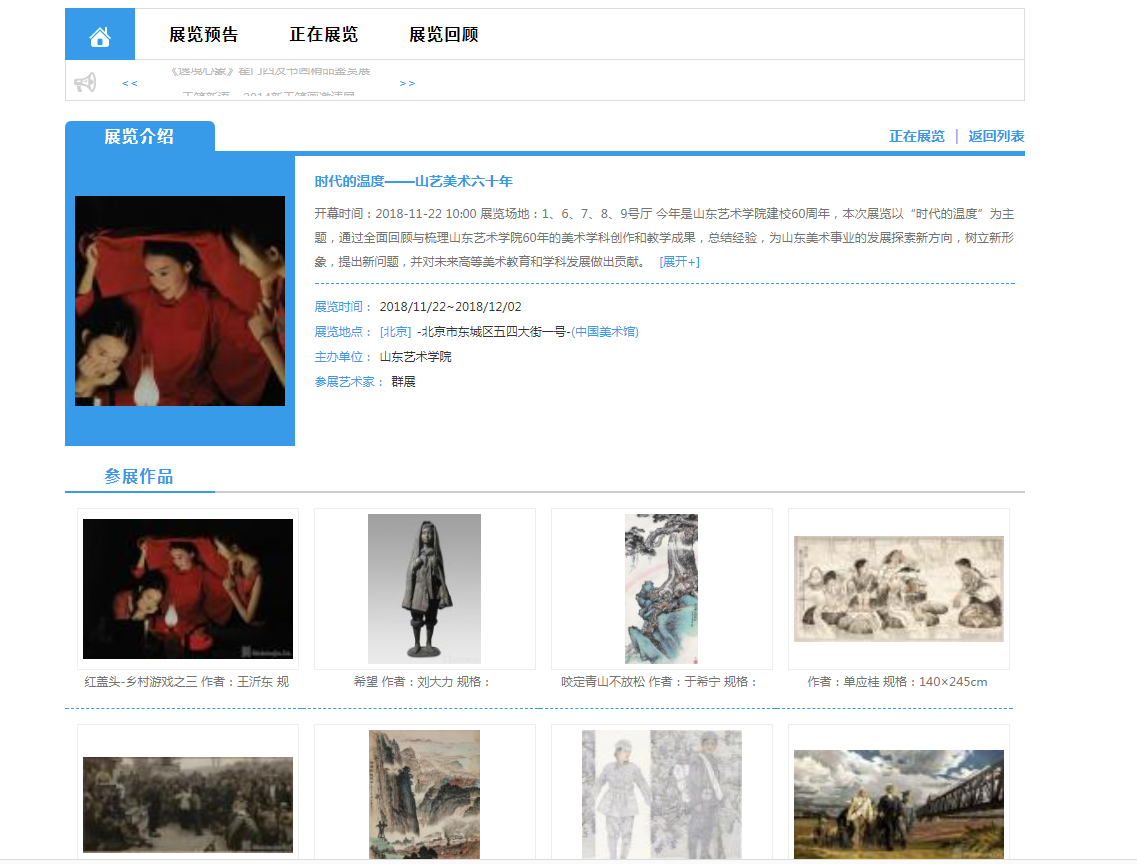Click the previous announcement arrows
This screenshot has width=1137, height=864.
click(130, 83)
